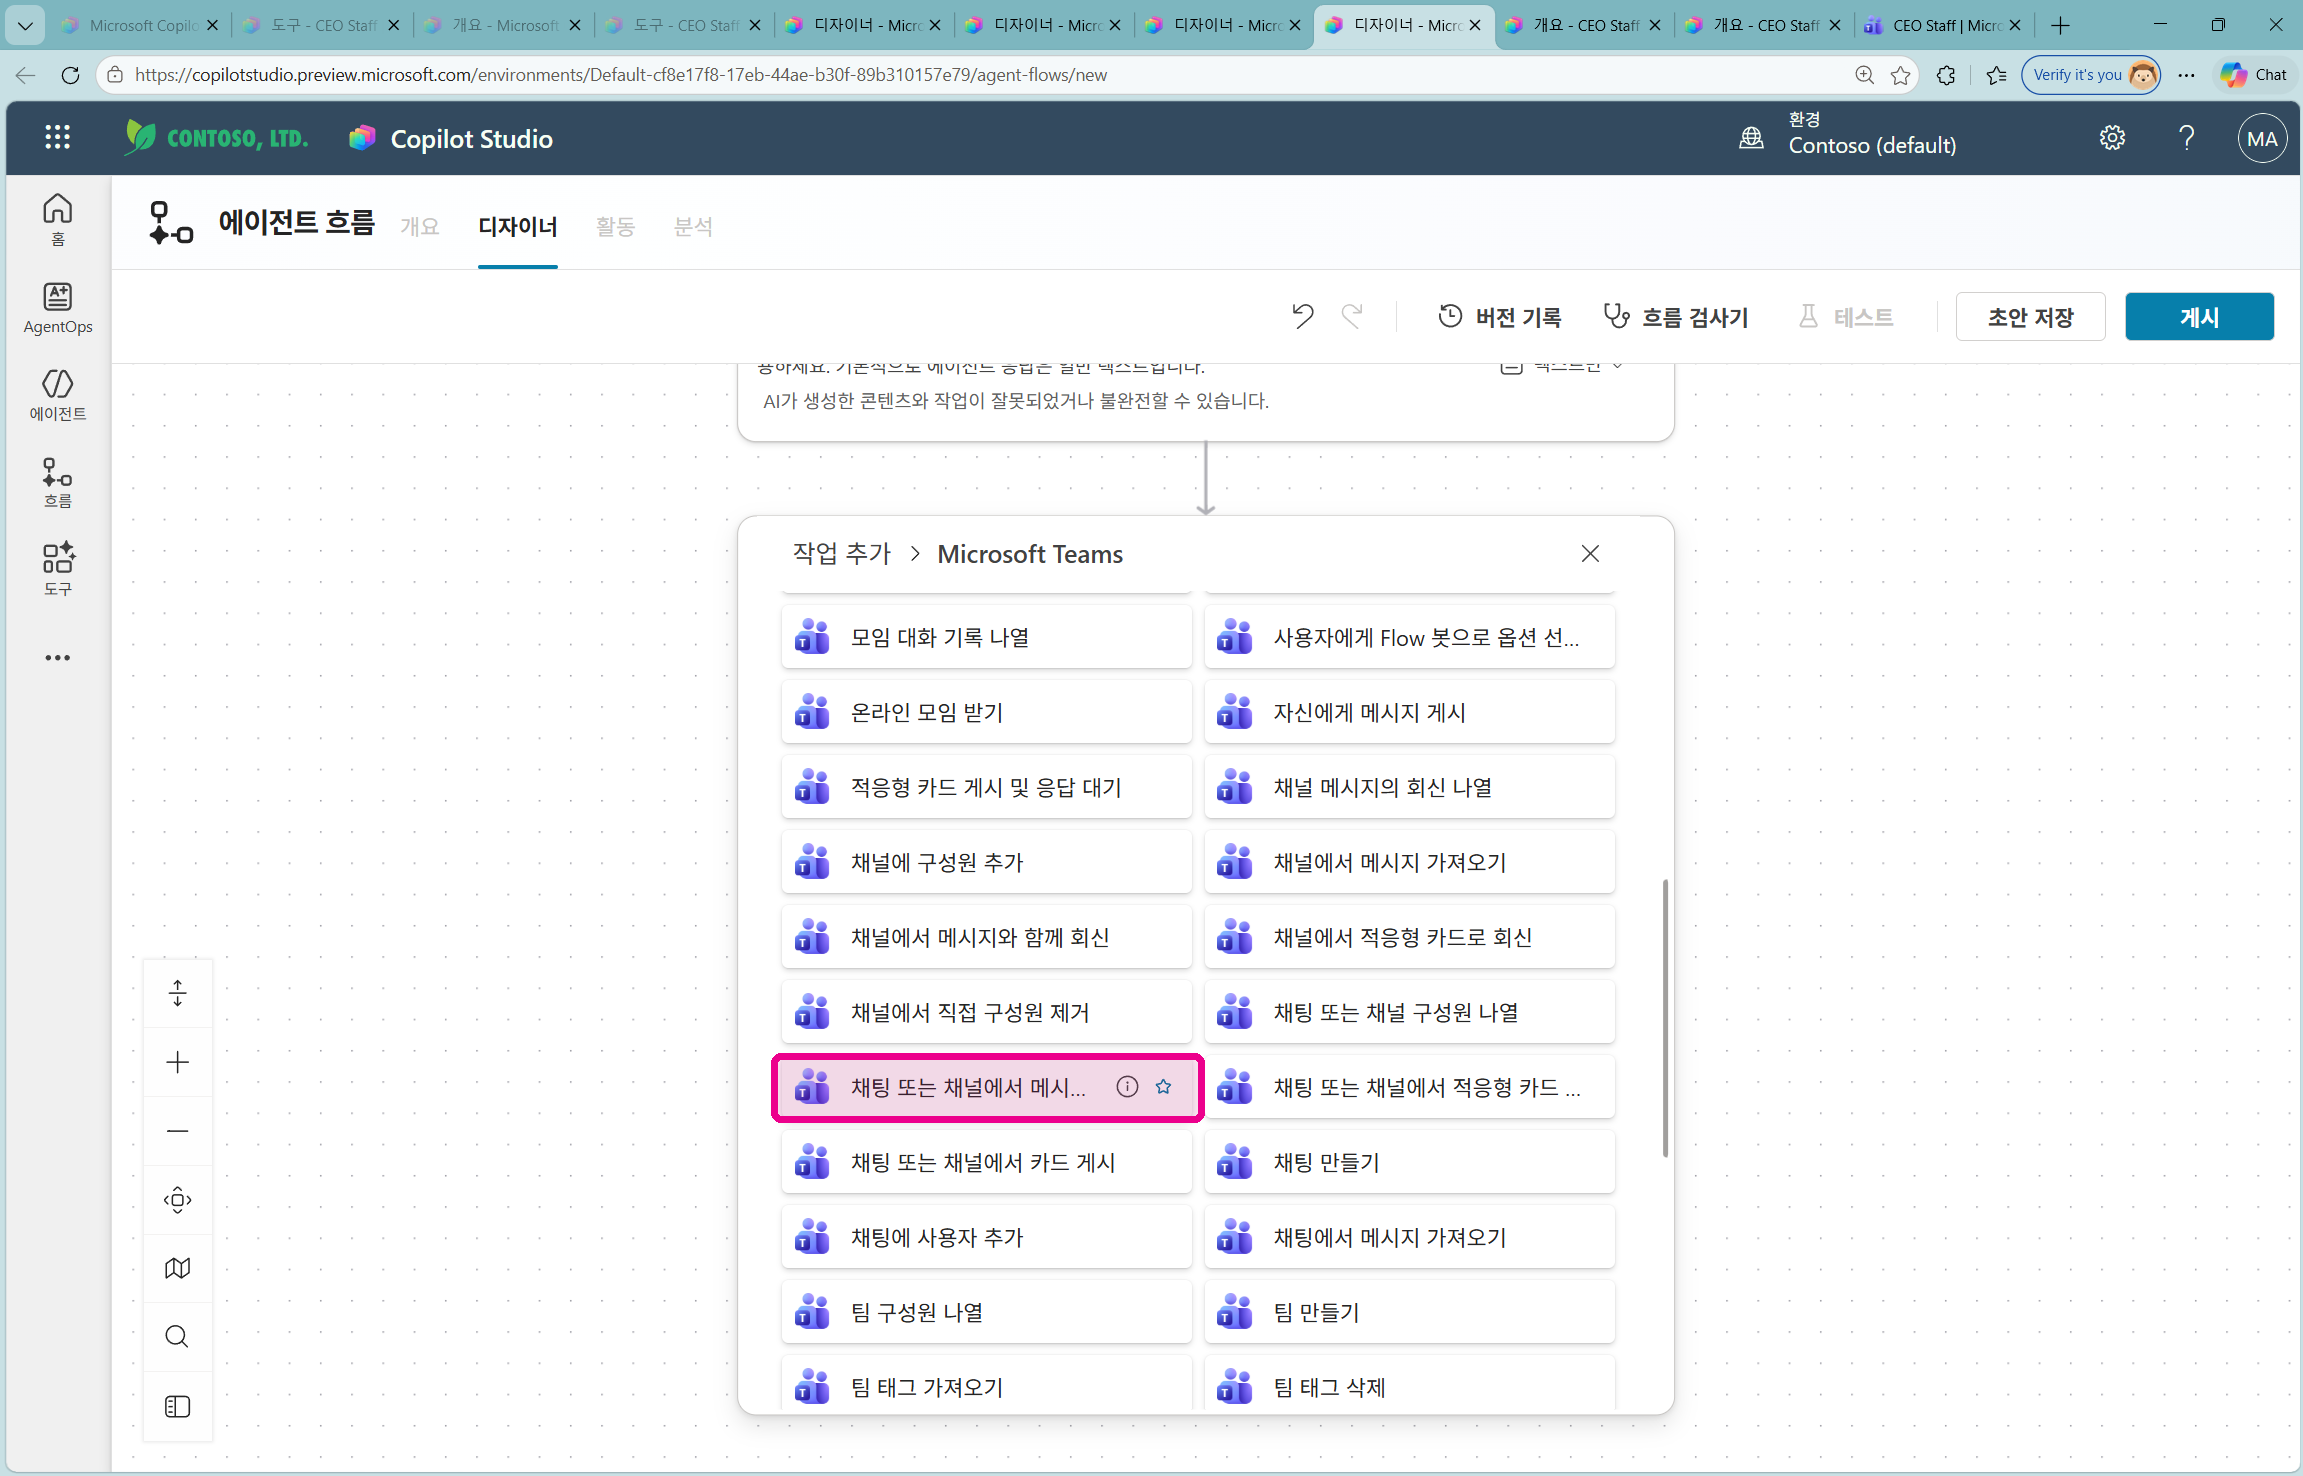Select the 자신에게 메시지 게시 action

tap(1410, 712)
